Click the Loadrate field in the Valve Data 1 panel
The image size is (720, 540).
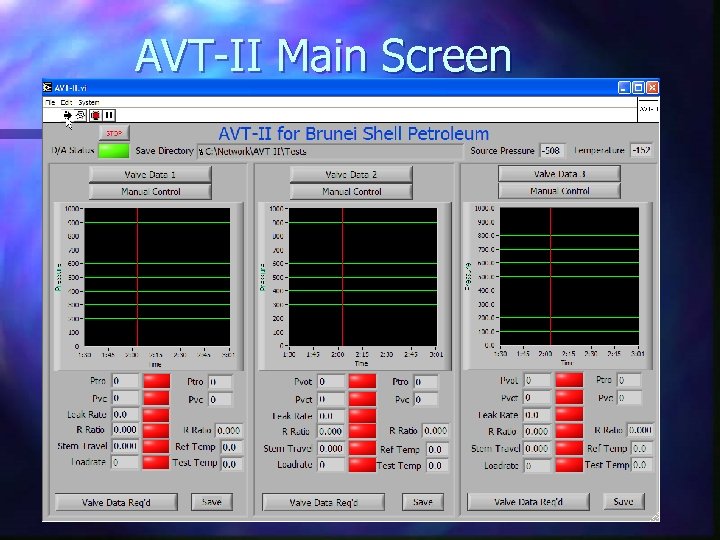[125, 462]
